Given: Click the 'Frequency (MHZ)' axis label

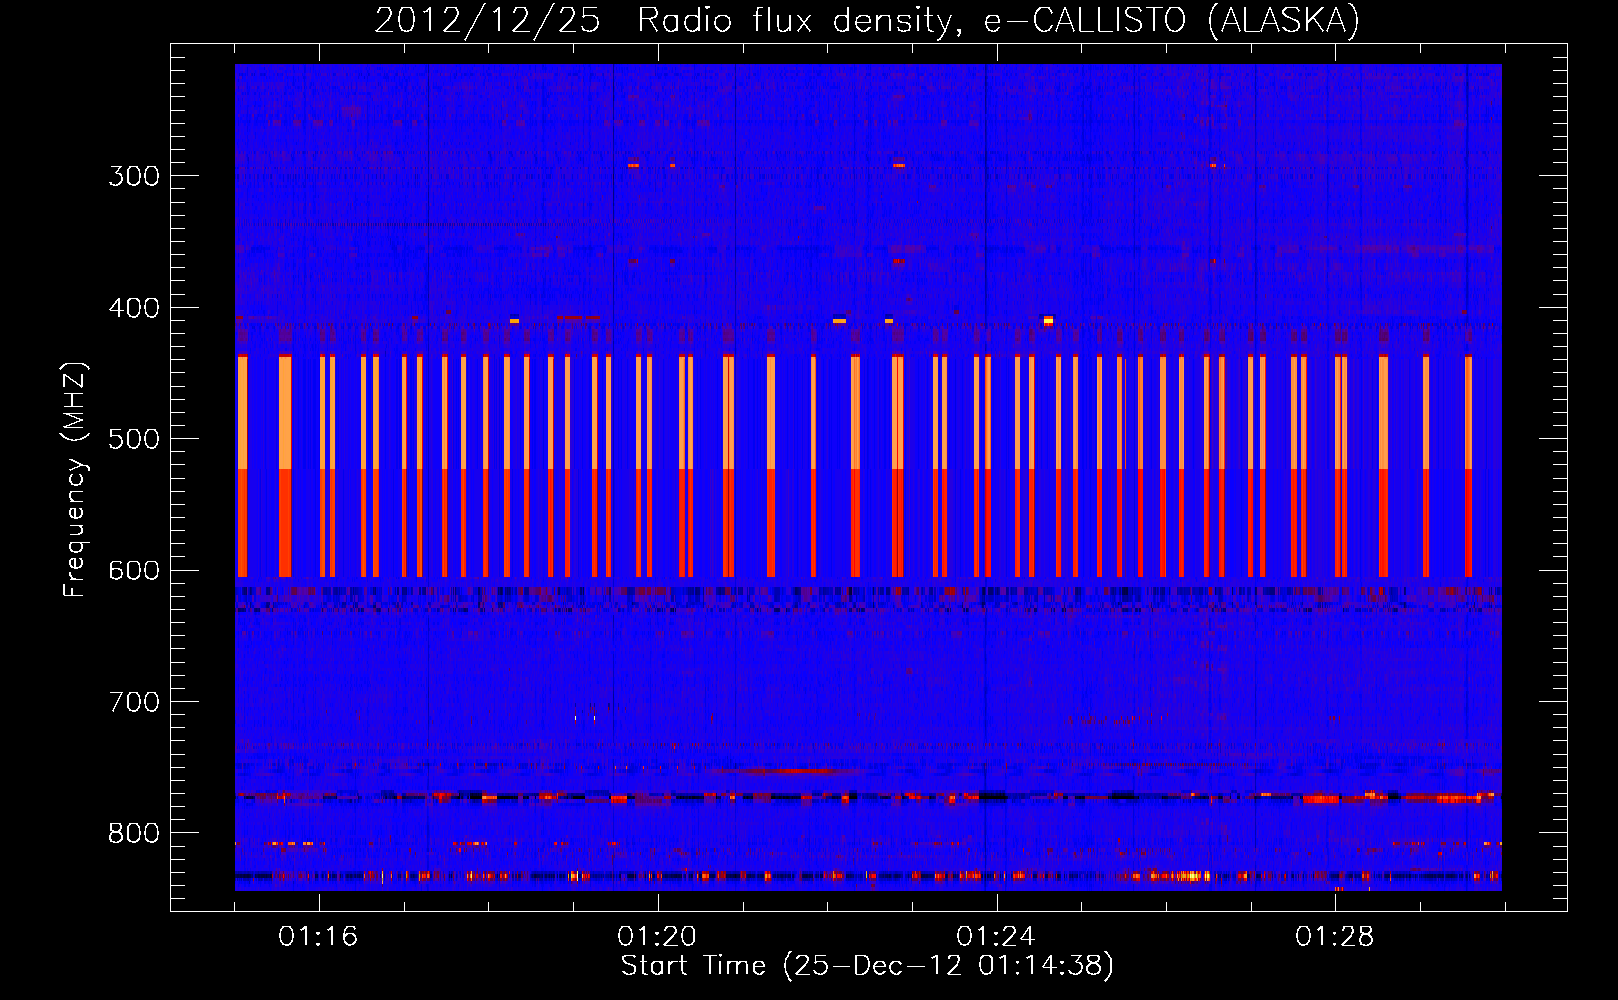Looking at the screenshot, I should click(75, 479).
